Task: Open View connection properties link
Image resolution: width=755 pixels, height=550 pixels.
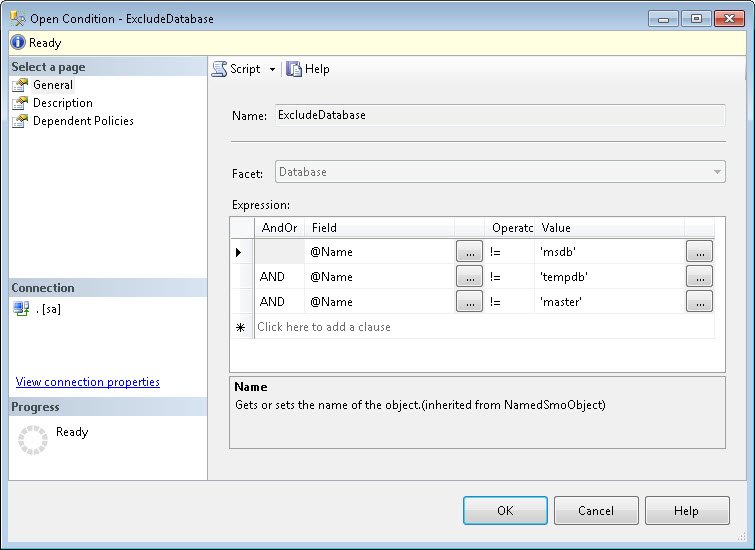Action: coord(88,382)
